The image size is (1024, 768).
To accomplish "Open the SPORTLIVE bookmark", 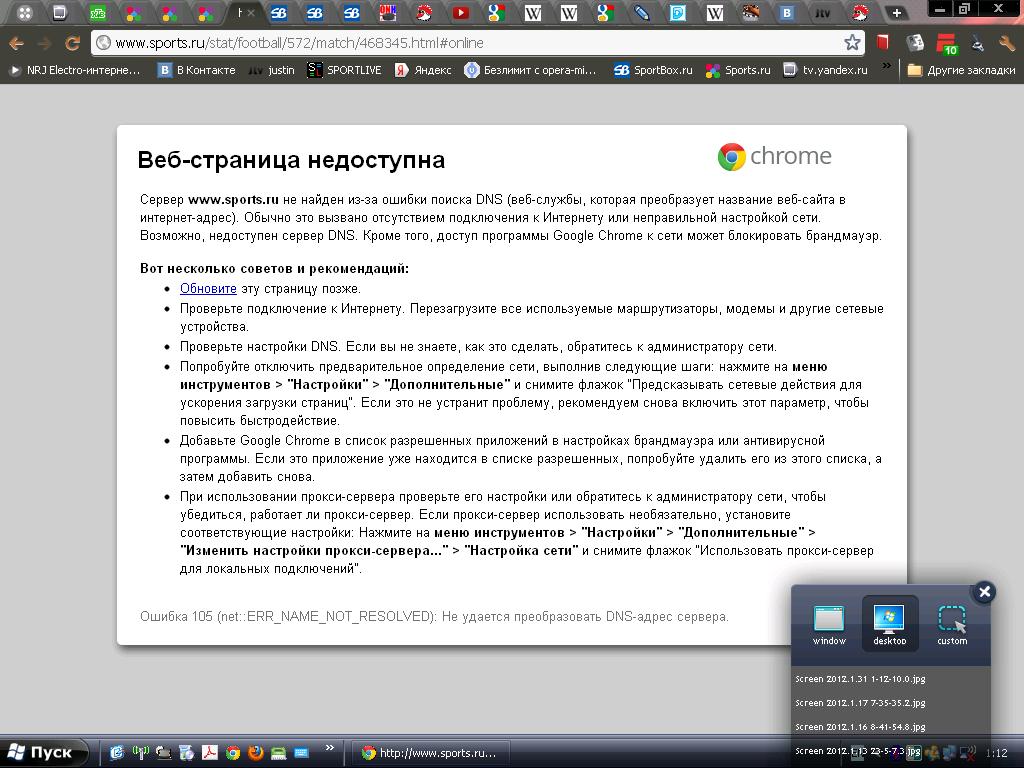I will point(344,70).
